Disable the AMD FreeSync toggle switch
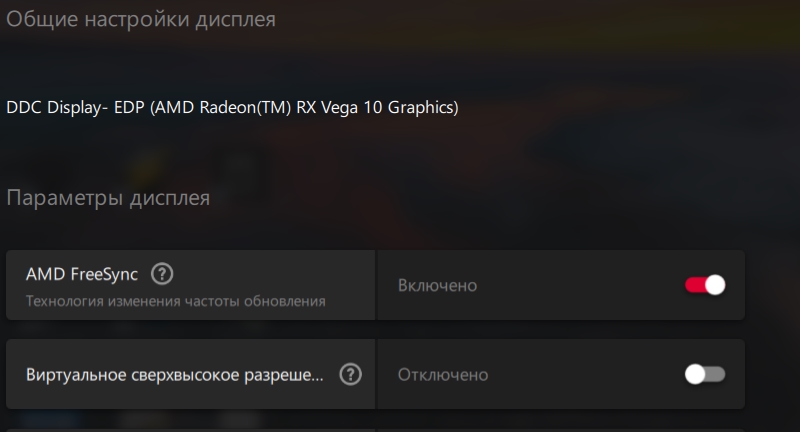 705,285
